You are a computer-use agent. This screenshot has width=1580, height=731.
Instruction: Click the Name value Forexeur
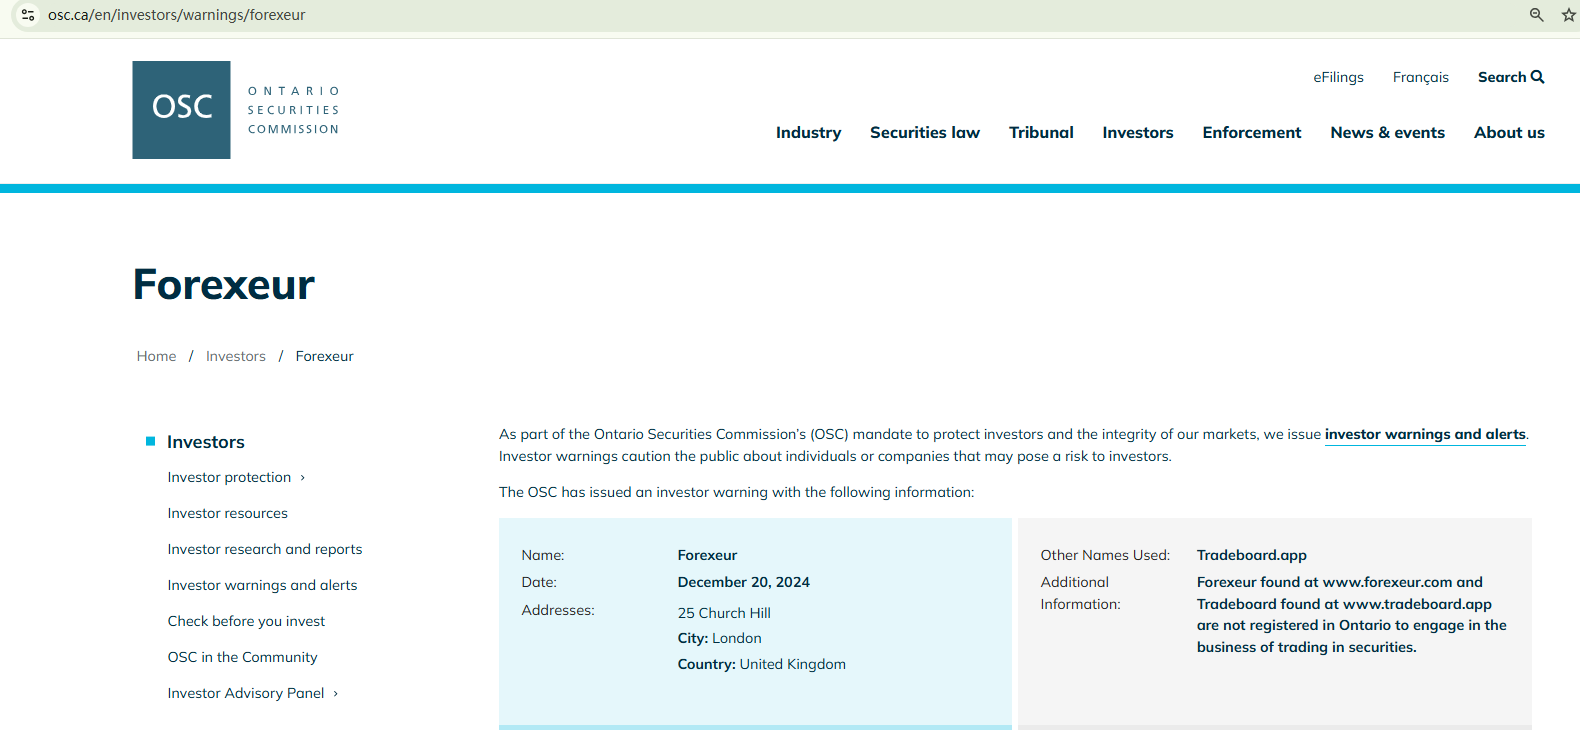tap(707, 555)
